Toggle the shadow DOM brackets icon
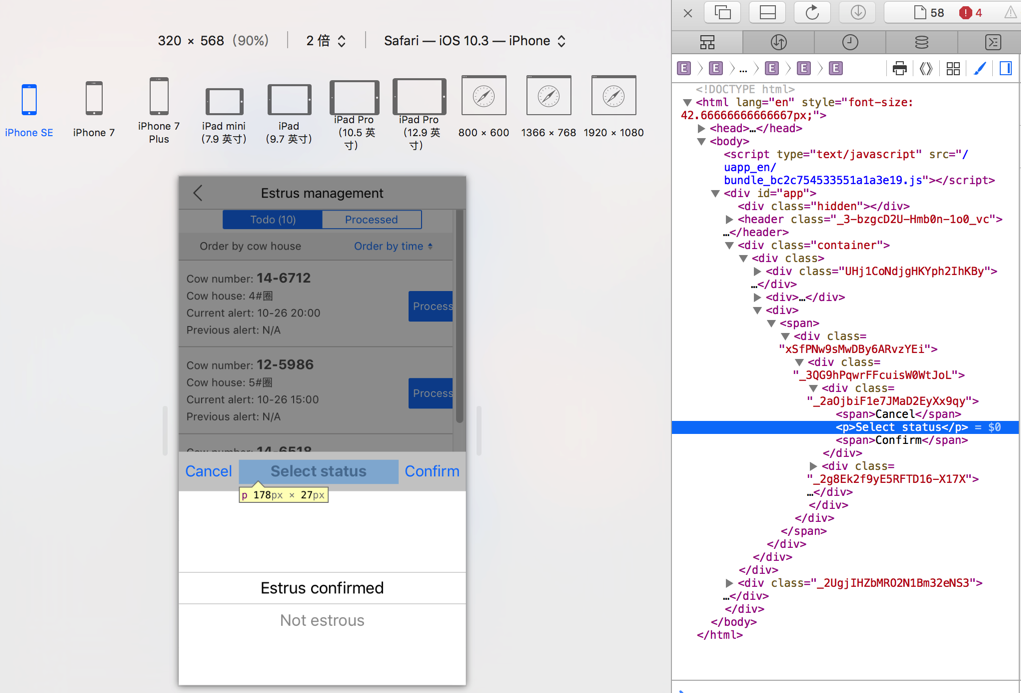This screenshot has width=1021, height=693. coord(926,68)
